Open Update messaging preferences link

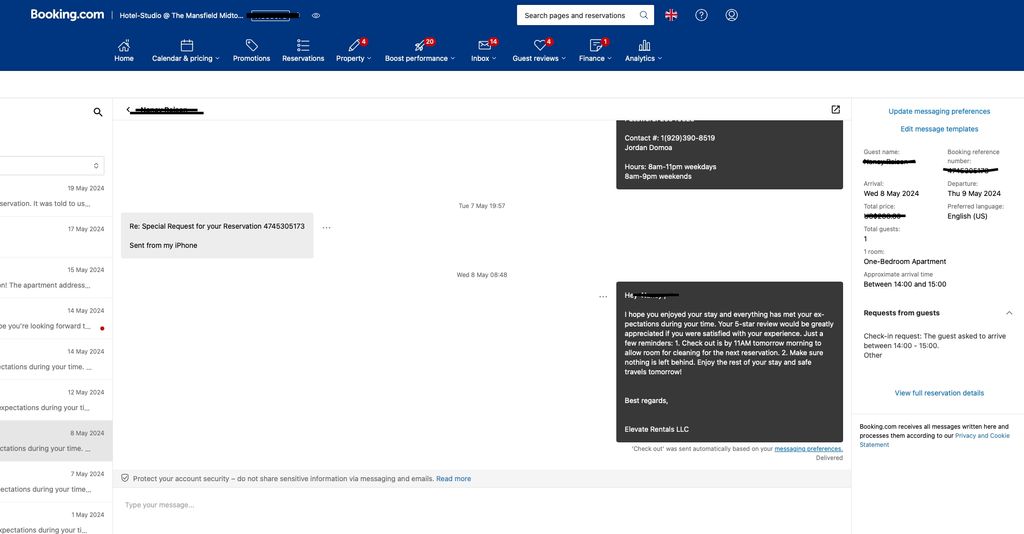pos(939,112)
